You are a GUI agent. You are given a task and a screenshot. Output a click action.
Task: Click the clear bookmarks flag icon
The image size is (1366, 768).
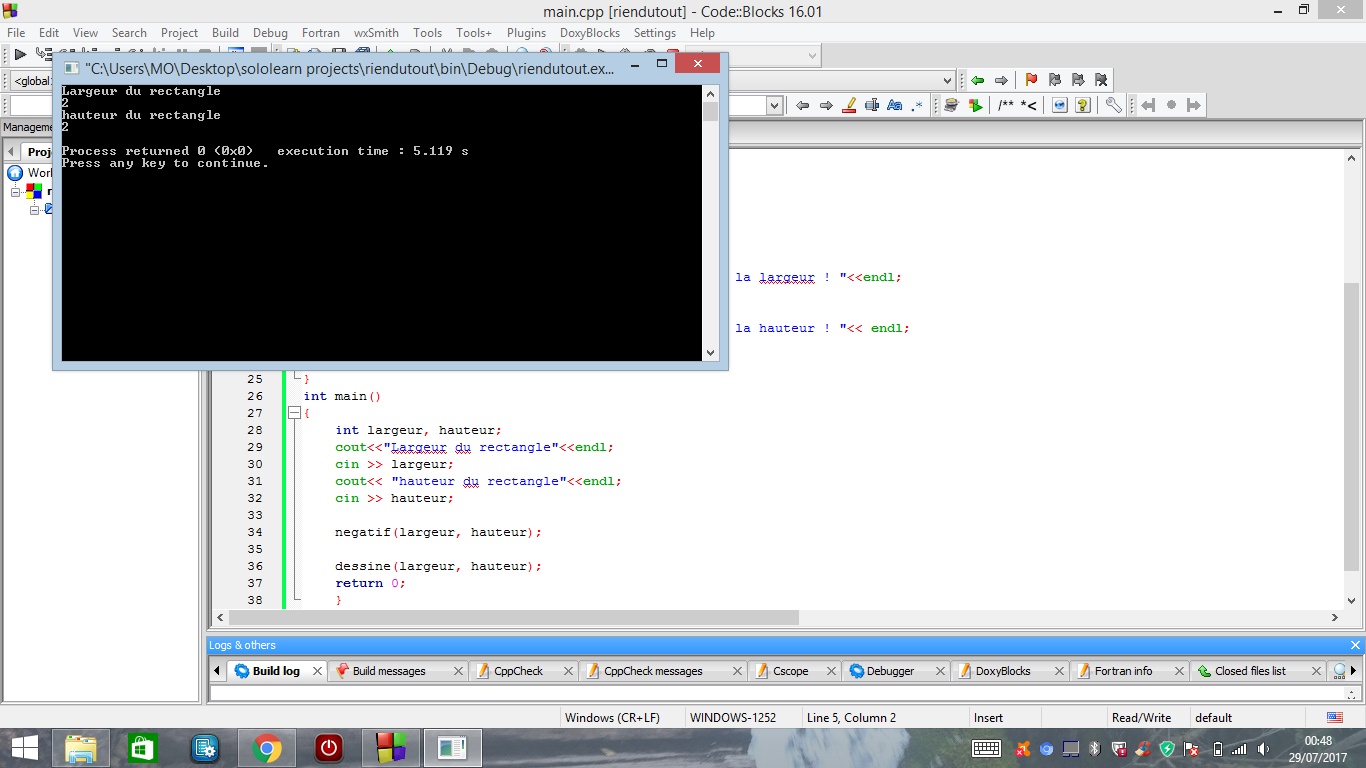tap(1101, 80)
